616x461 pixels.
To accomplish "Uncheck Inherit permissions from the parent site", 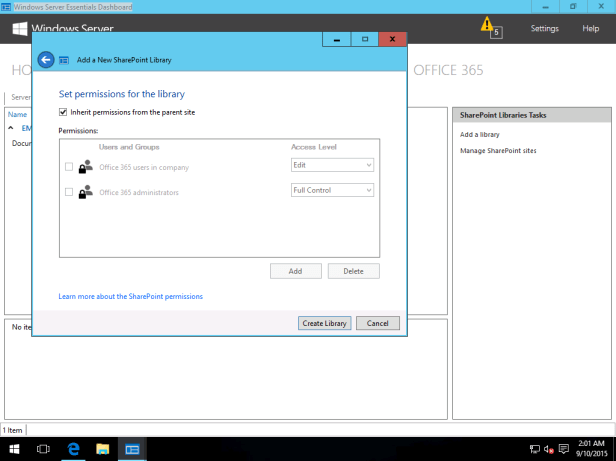I will click(64, 112).
